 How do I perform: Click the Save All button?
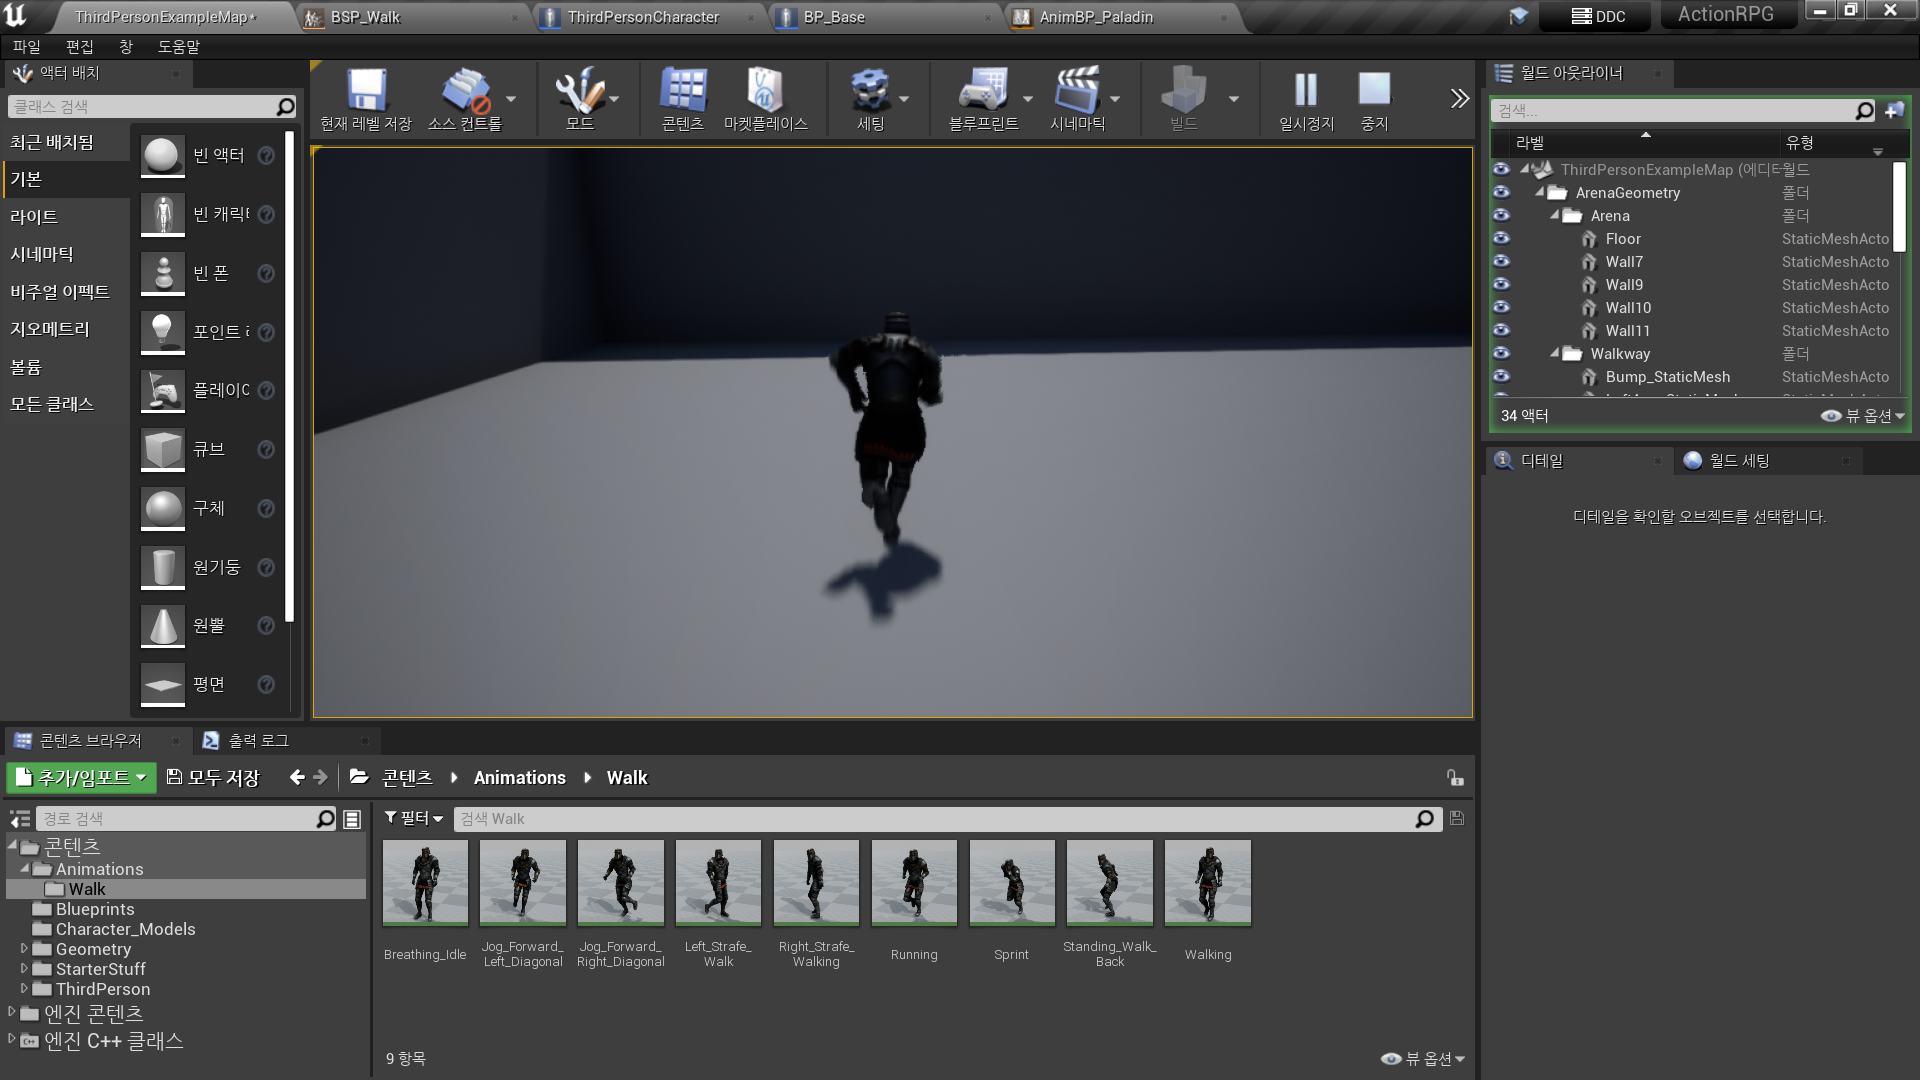[x=213, y=778]
